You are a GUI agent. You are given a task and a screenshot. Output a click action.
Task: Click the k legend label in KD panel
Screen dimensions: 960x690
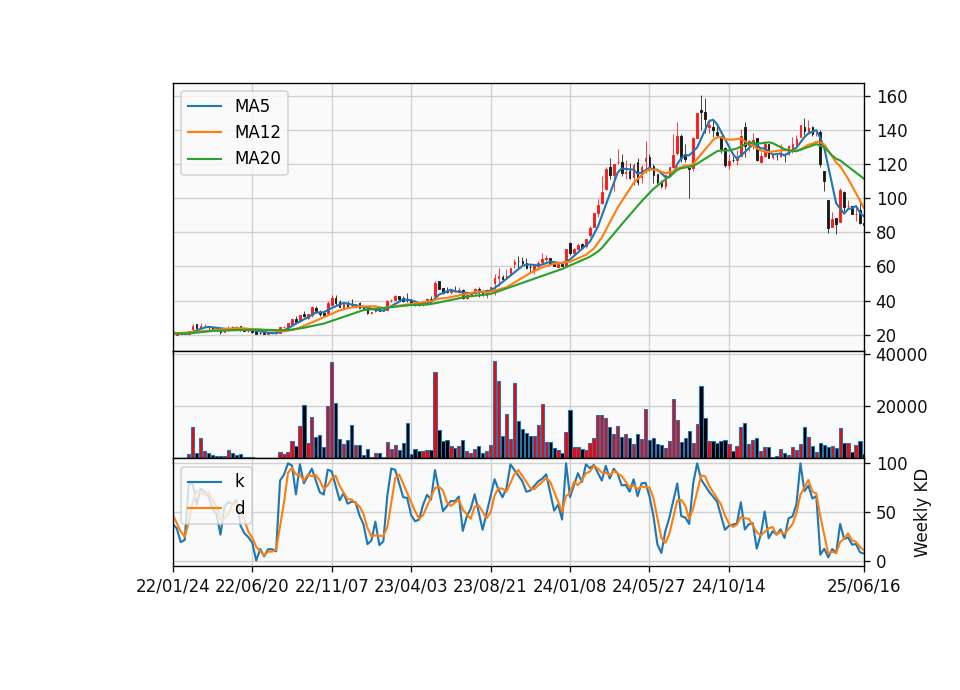(x=239, y=481)
